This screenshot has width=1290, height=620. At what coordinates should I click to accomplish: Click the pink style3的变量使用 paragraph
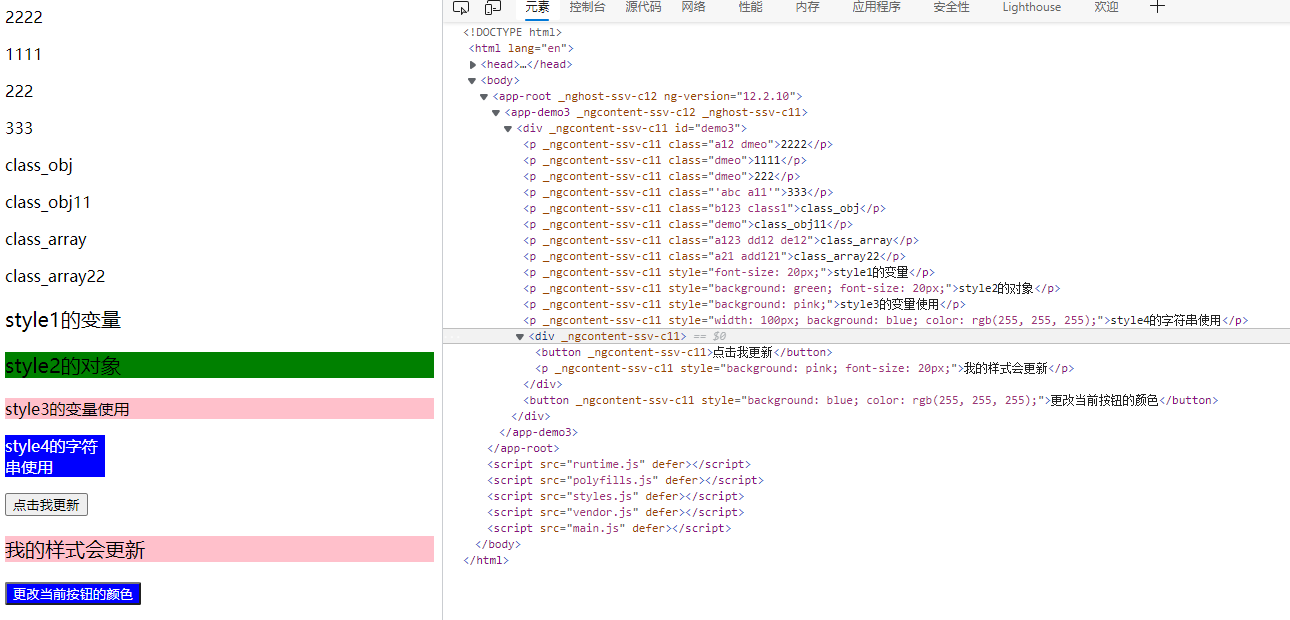click(219, 409)
